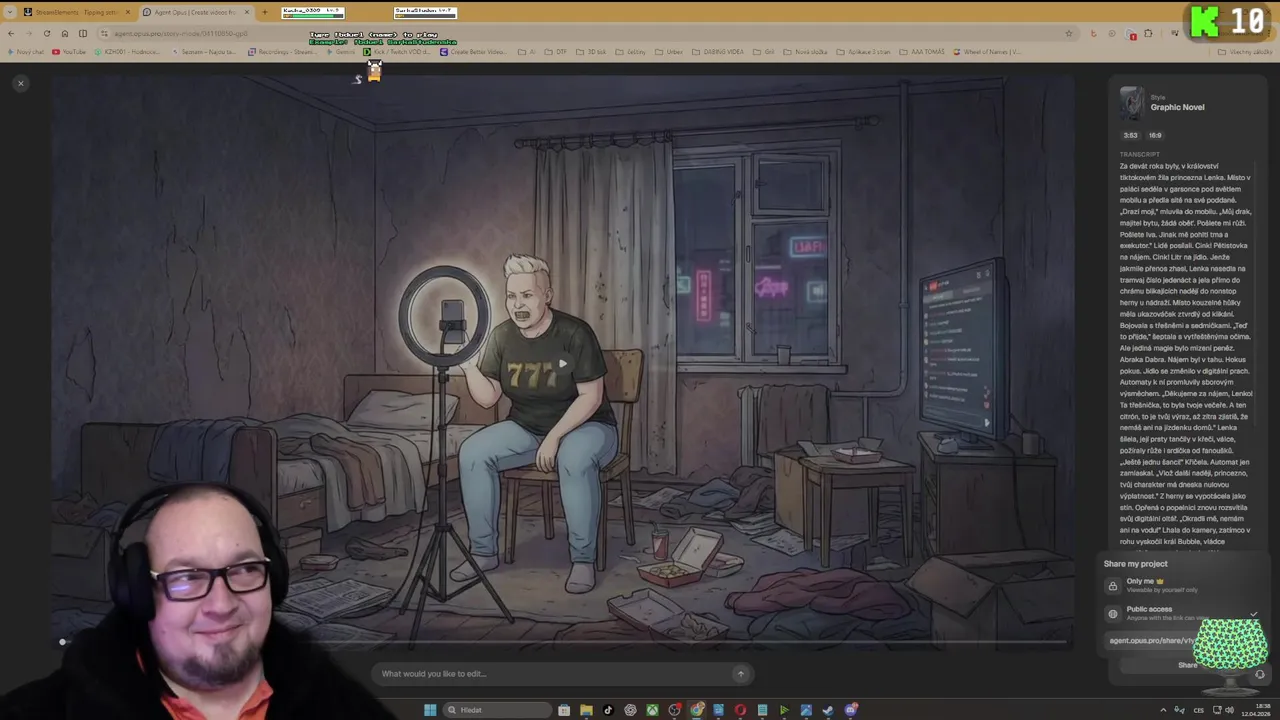Click the 3:53 duration label
Screen dimensions: 1280x720
tap(1130, 135)
